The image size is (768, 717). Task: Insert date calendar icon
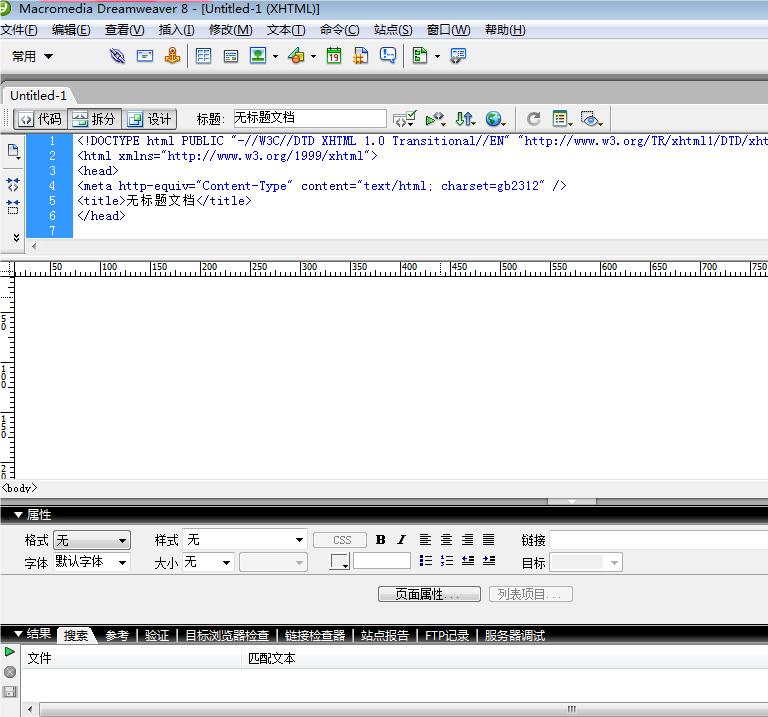click(334, 55)
